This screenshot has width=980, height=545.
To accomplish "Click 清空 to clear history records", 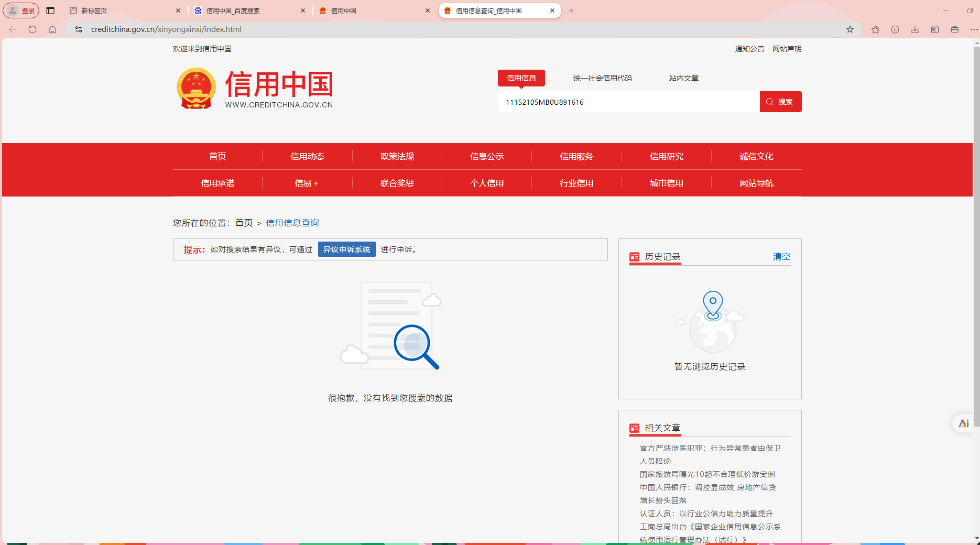I will pyautogui.click(x=781, y=256).
